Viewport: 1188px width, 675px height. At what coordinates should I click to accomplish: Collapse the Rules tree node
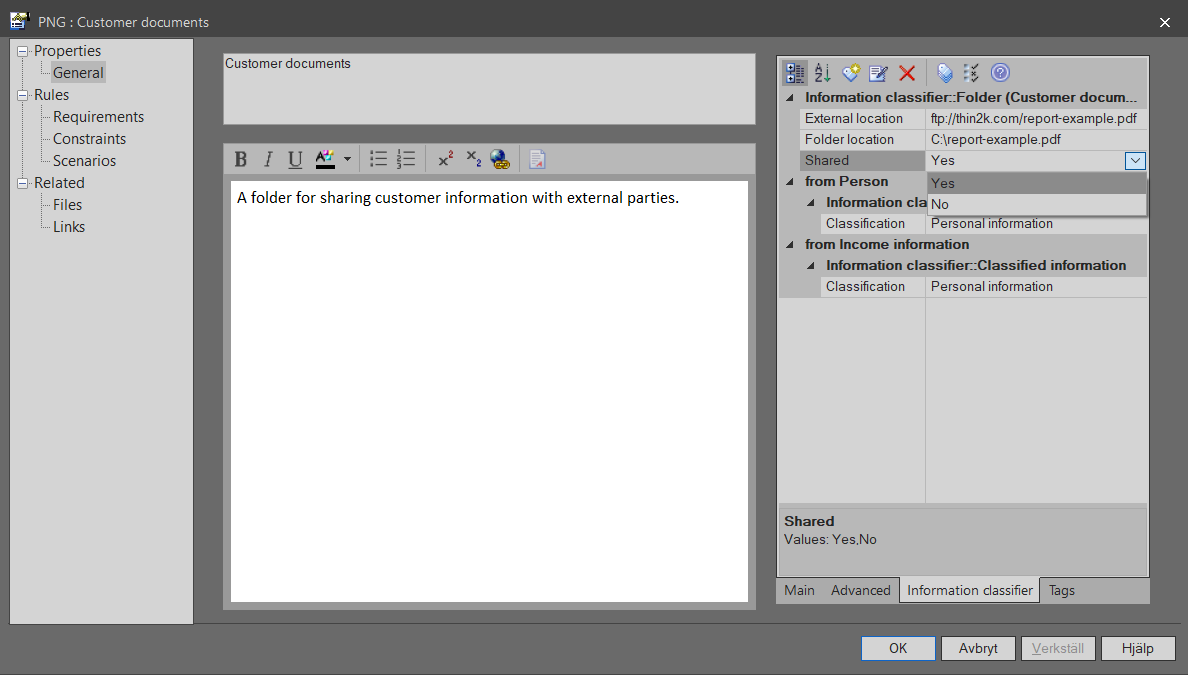click(24, 95)
